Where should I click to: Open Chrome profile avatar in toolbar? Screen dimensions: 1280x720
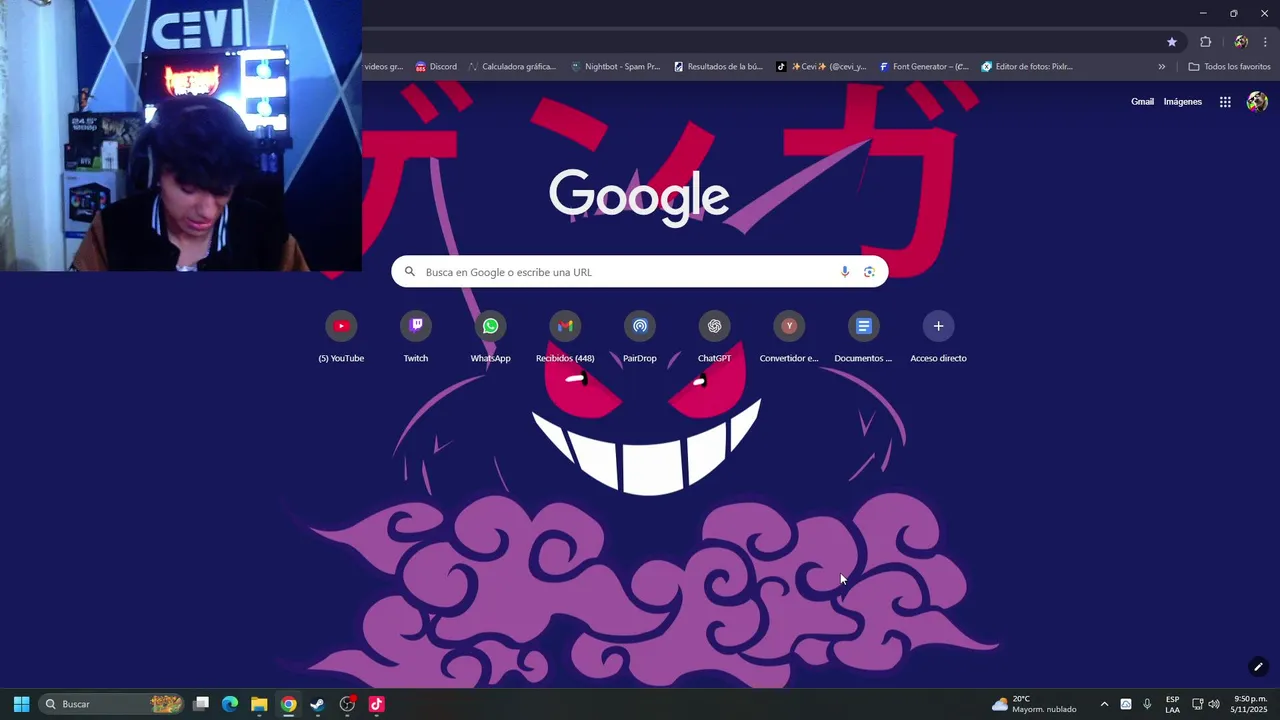point(1241,42)
